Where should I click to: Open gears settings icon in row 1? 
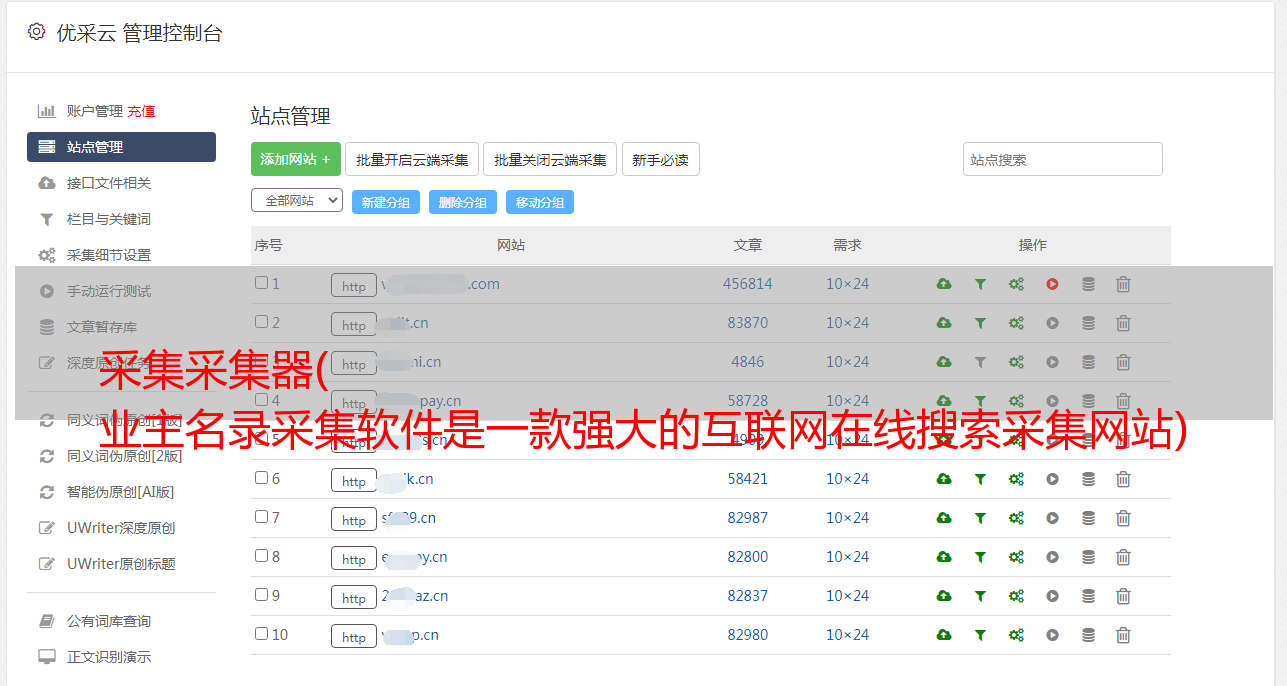1016,284
